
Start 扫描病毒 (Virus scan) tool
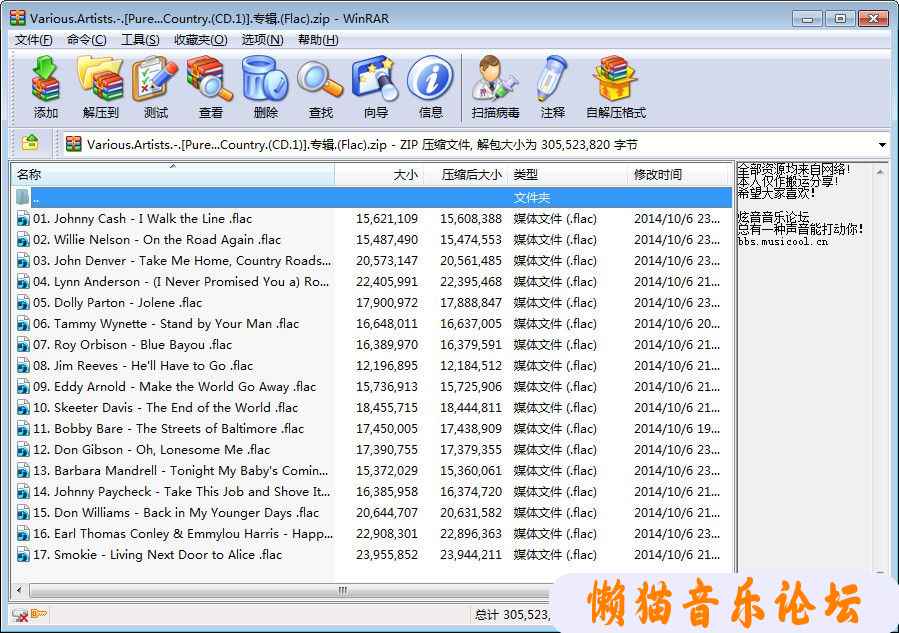click(x=495, y=87)
